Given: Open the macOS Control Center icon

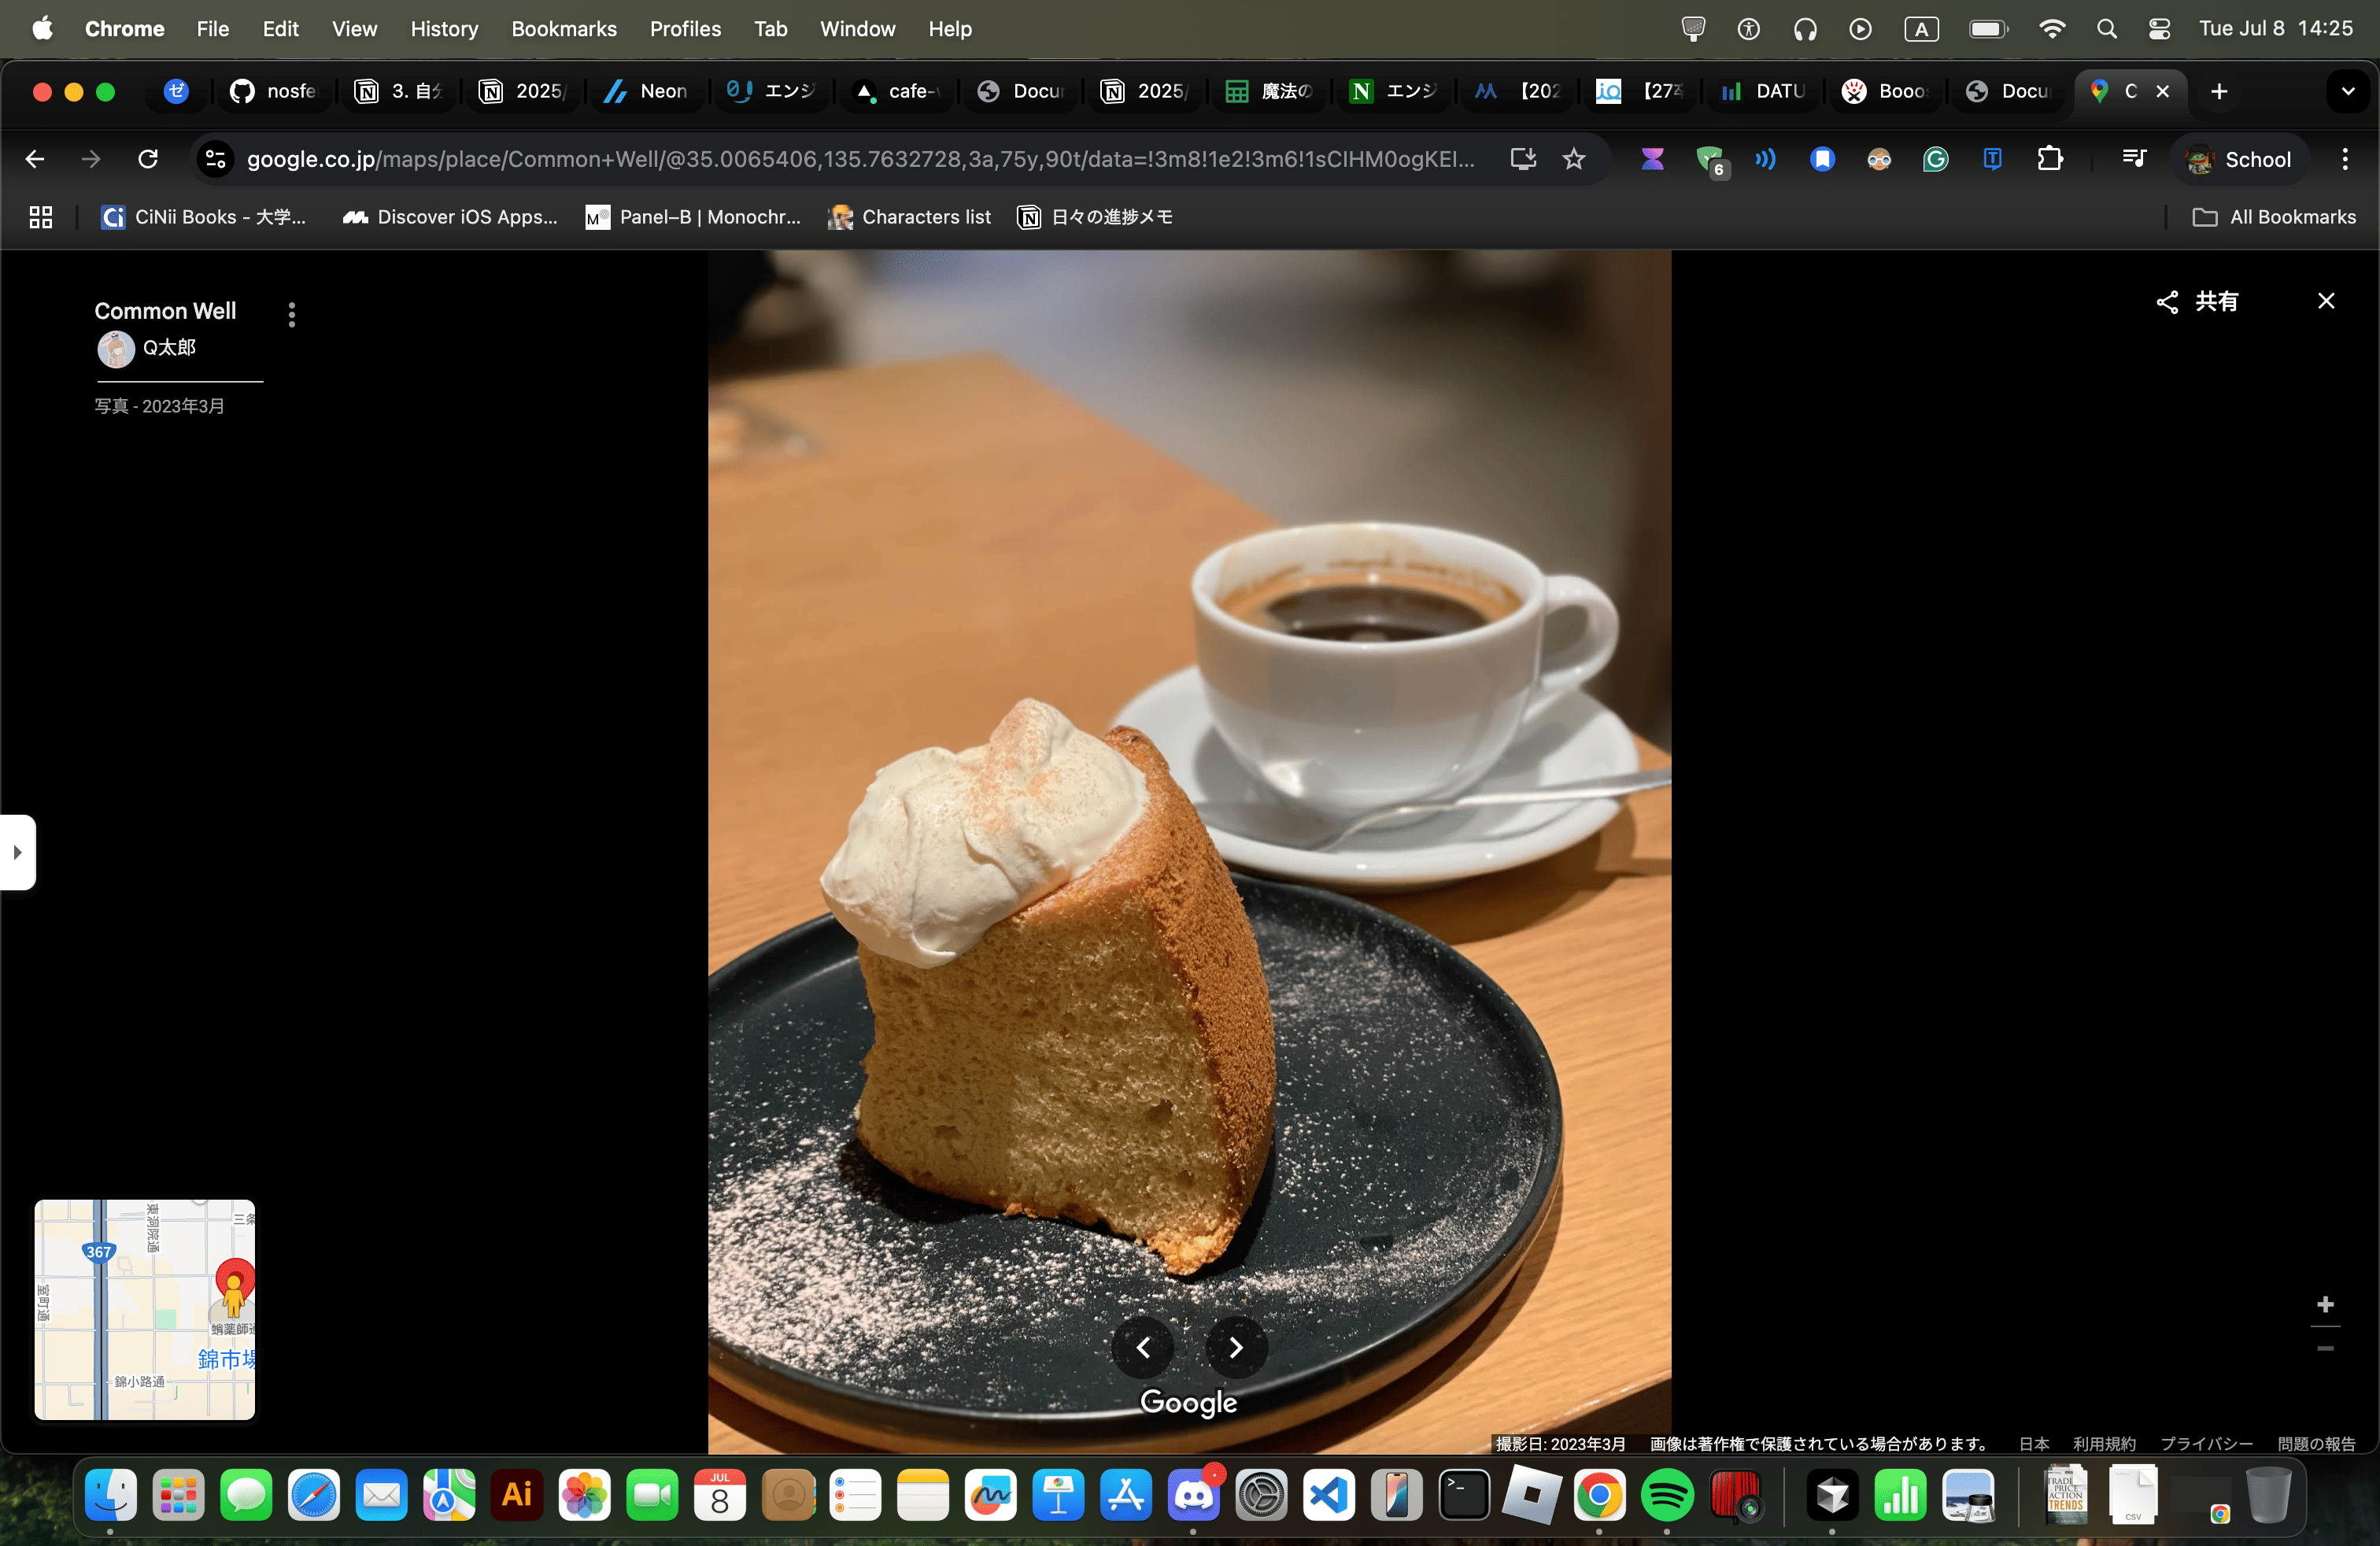Looking at the screenshot, I should click(2159, 29).
